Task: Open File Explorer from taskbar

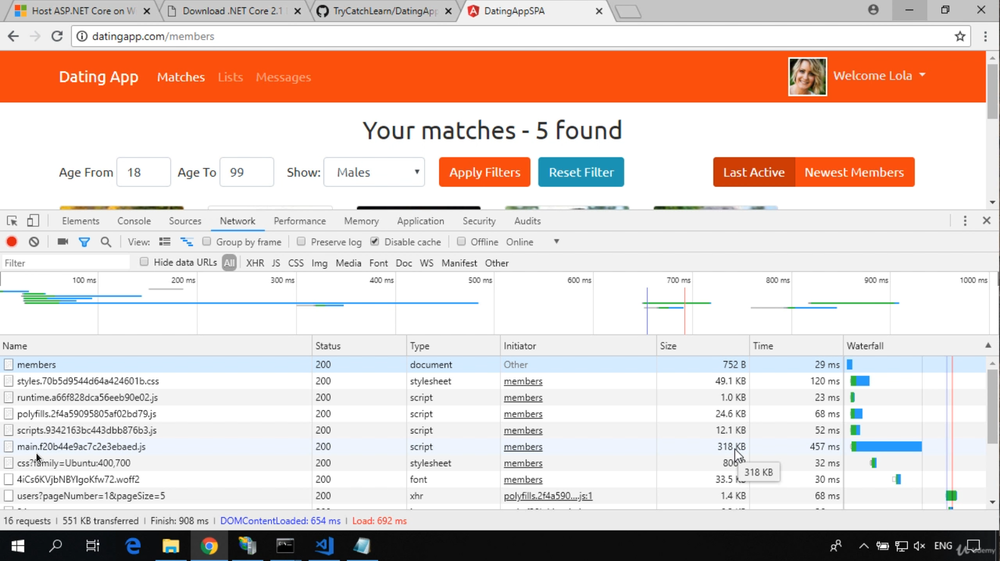Action: pos(171,546)
